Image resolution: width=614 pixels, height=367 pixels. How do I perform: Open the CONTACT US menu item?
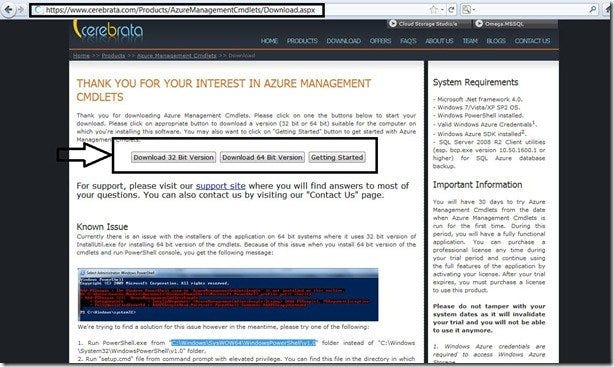[533, 41]
